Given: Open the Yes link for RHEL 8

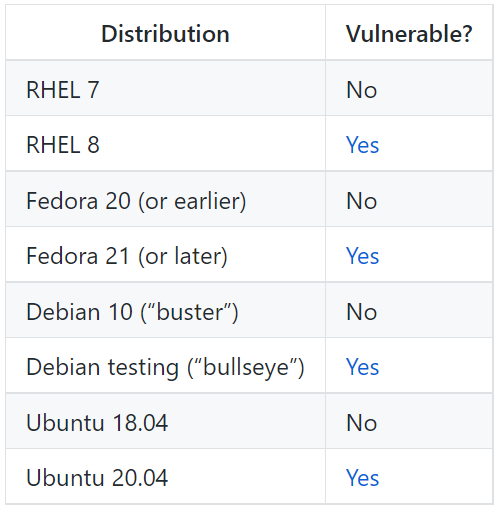Looking at the screenshot, I should click(362, 145).
